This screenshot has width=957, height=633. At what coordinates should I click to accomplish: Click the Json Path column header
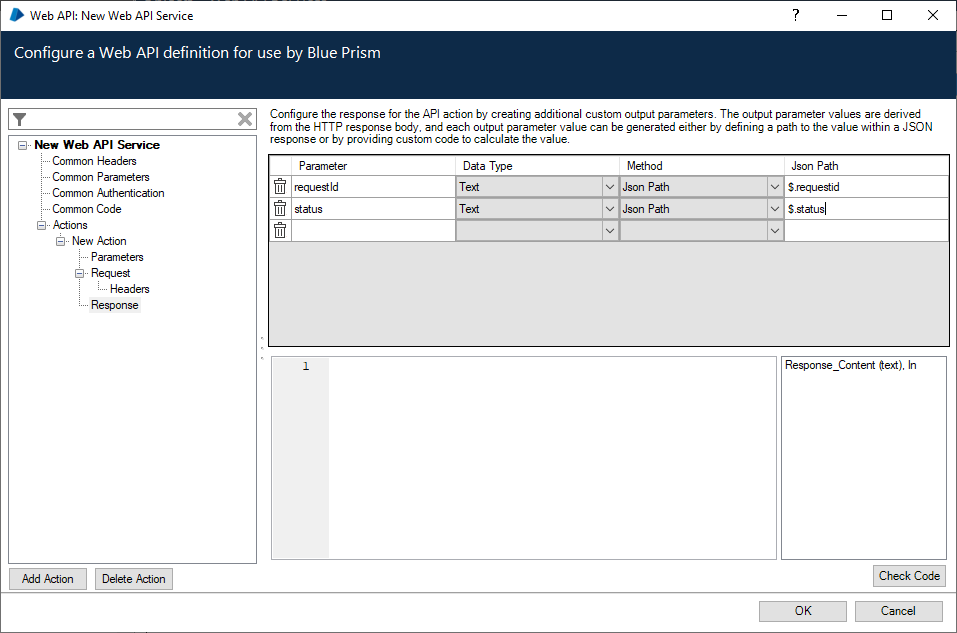[x=866, y=166]
